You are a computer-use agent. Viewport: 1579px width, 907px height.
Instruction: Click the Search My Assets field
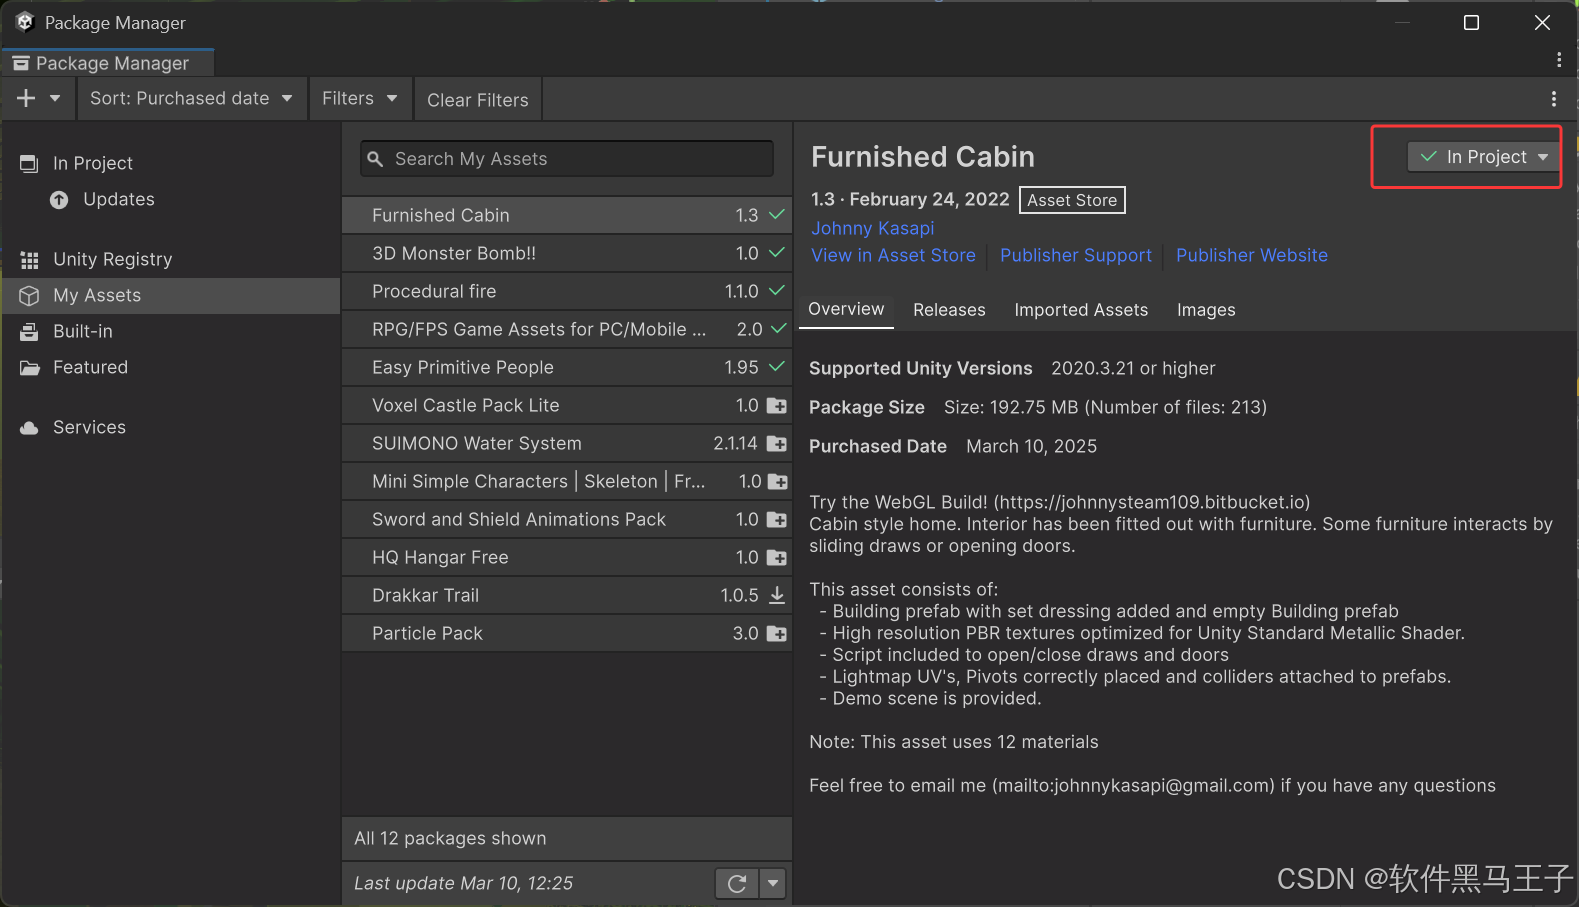[567, 159]
